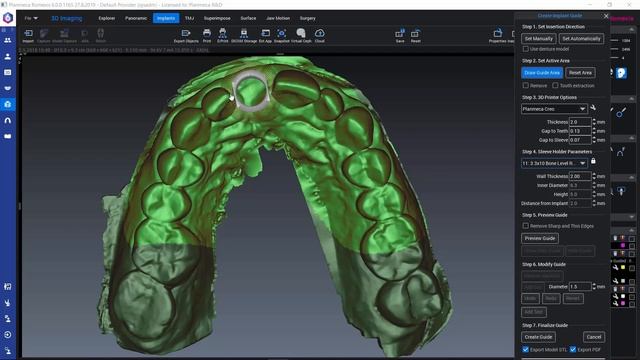This screenshot has height=360, width=640.
Task: Click the Print icon in toolbar
Action: 207,35
